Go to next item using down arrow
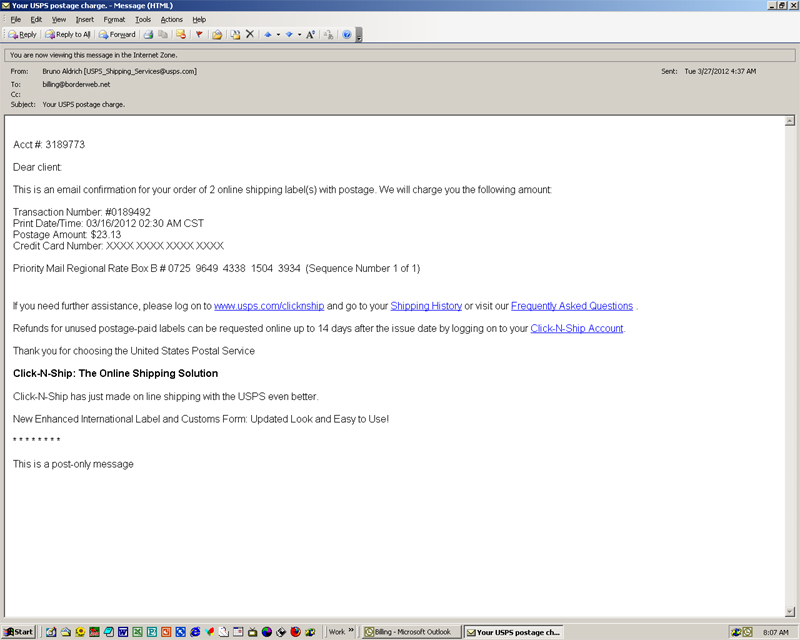Image resolution: width=800 pixels, height=640 pixels. pos(289,34)
